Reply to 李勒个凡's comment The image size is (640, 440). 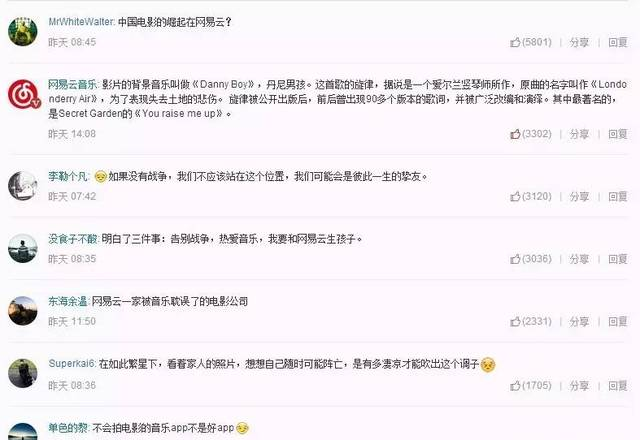click(x=618, y=196)
